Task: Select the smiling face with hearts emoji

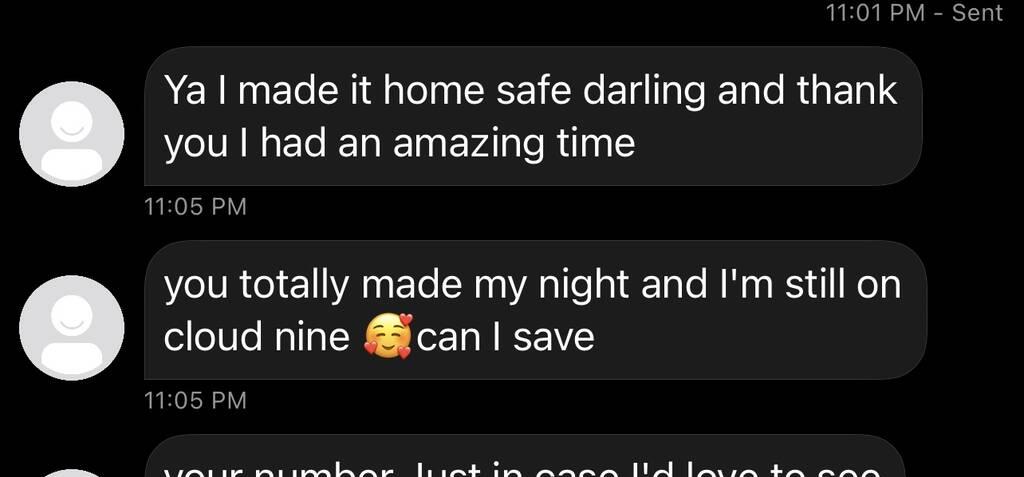Action: point(389,337)
